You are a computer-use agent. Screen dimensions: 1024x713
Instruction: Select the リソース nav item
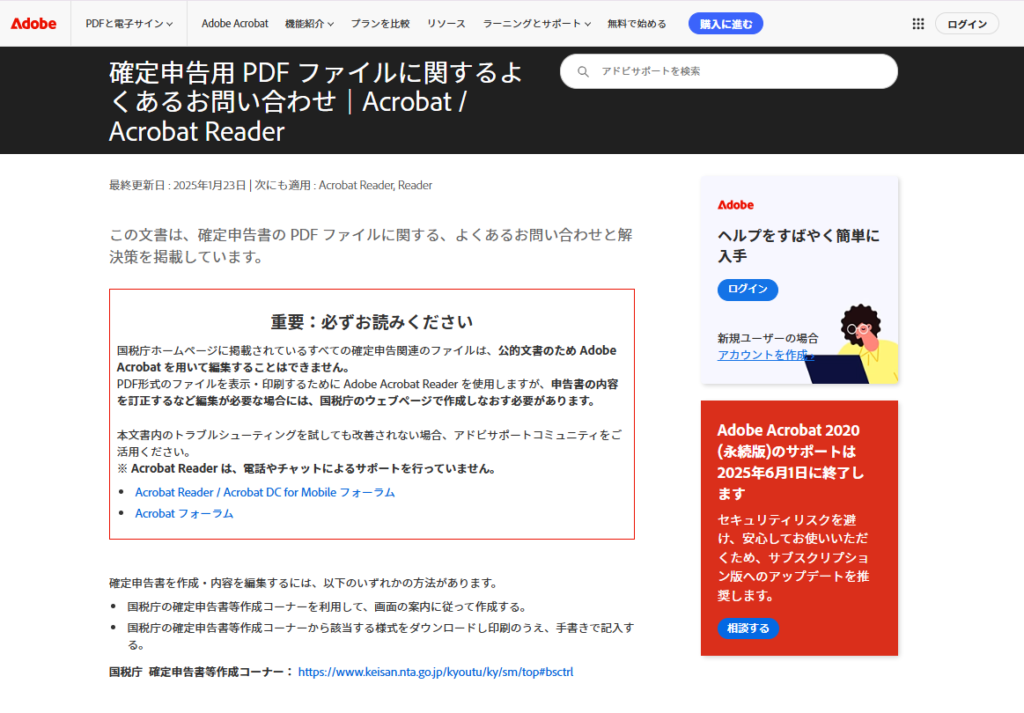coord(445,23)
